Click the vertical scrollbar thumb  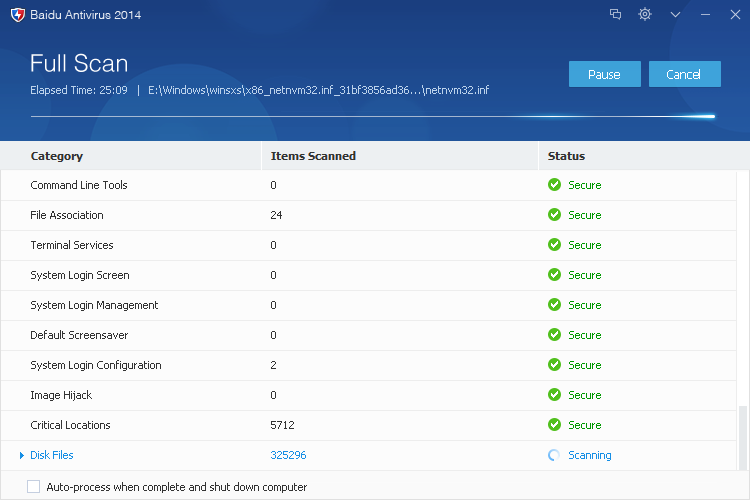(742, 438)
